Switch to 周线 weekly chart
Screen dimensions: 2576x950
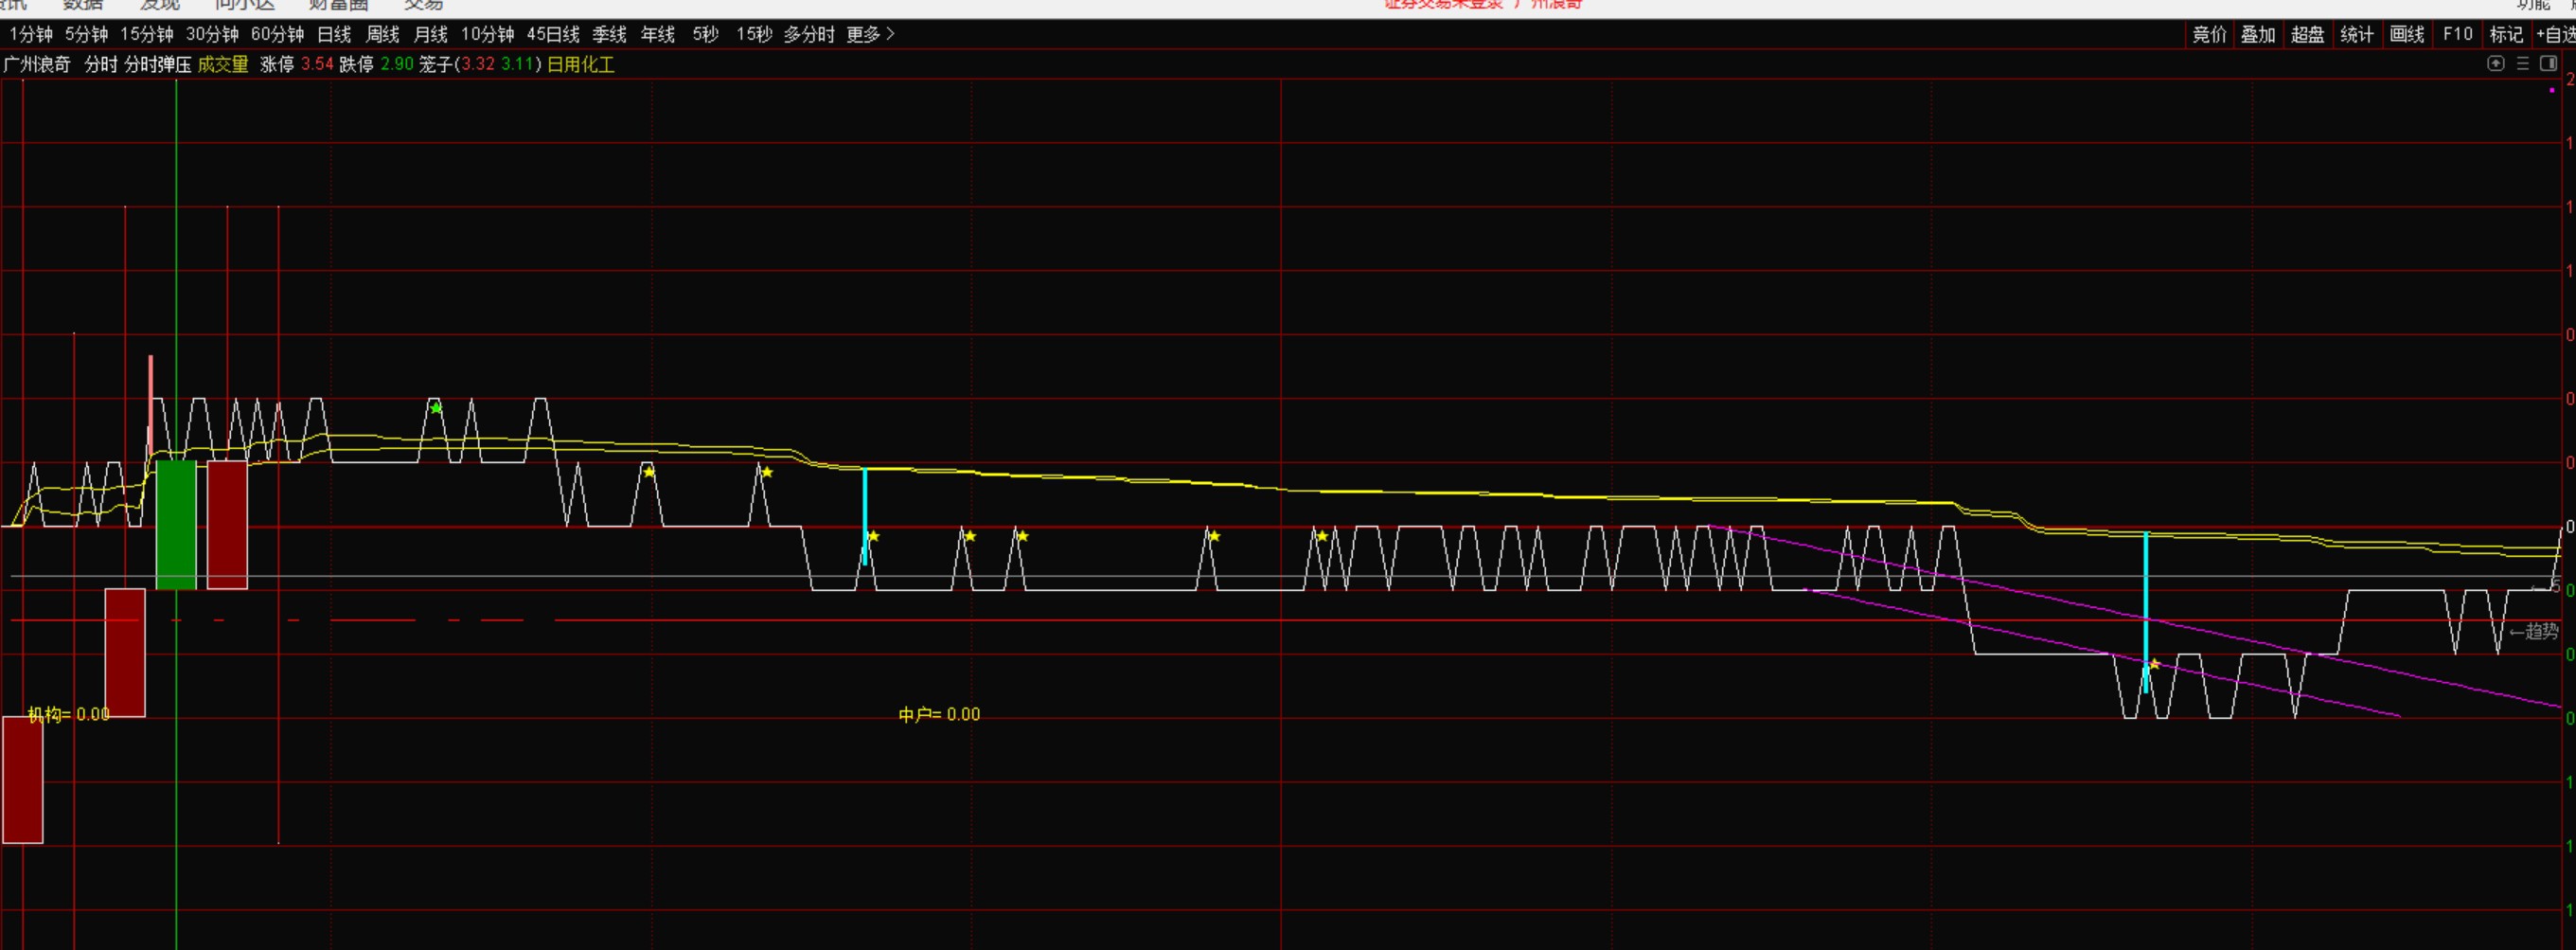tap(382, 35)
